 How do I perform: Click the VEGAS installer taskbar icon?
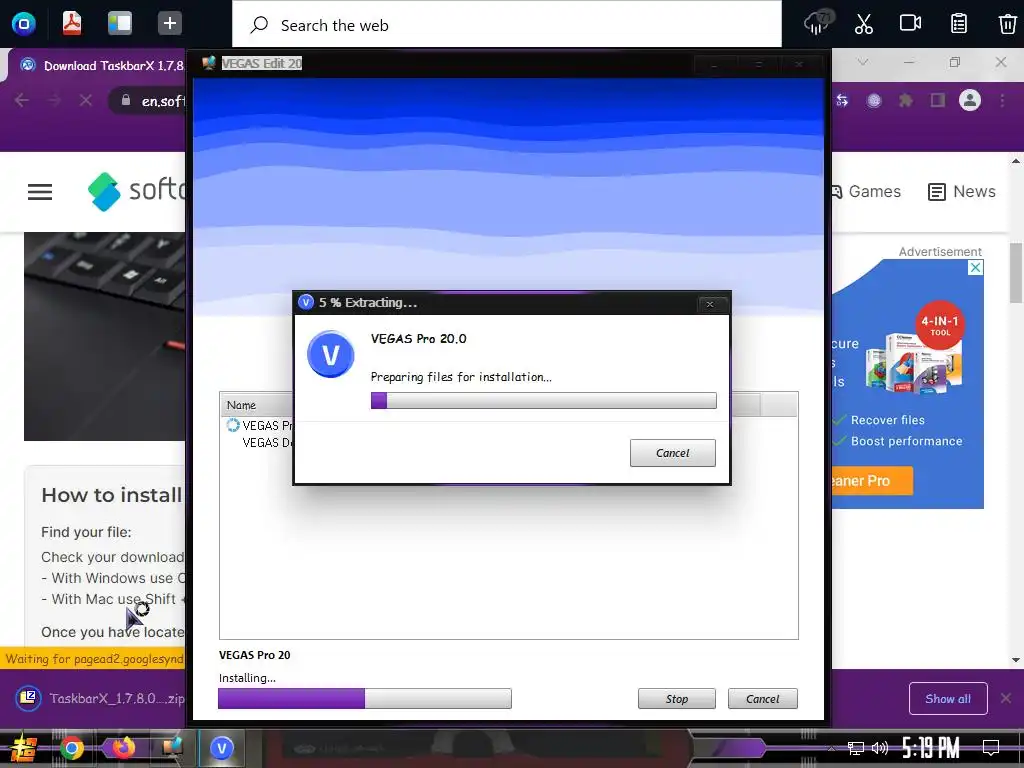coord(172,748)
